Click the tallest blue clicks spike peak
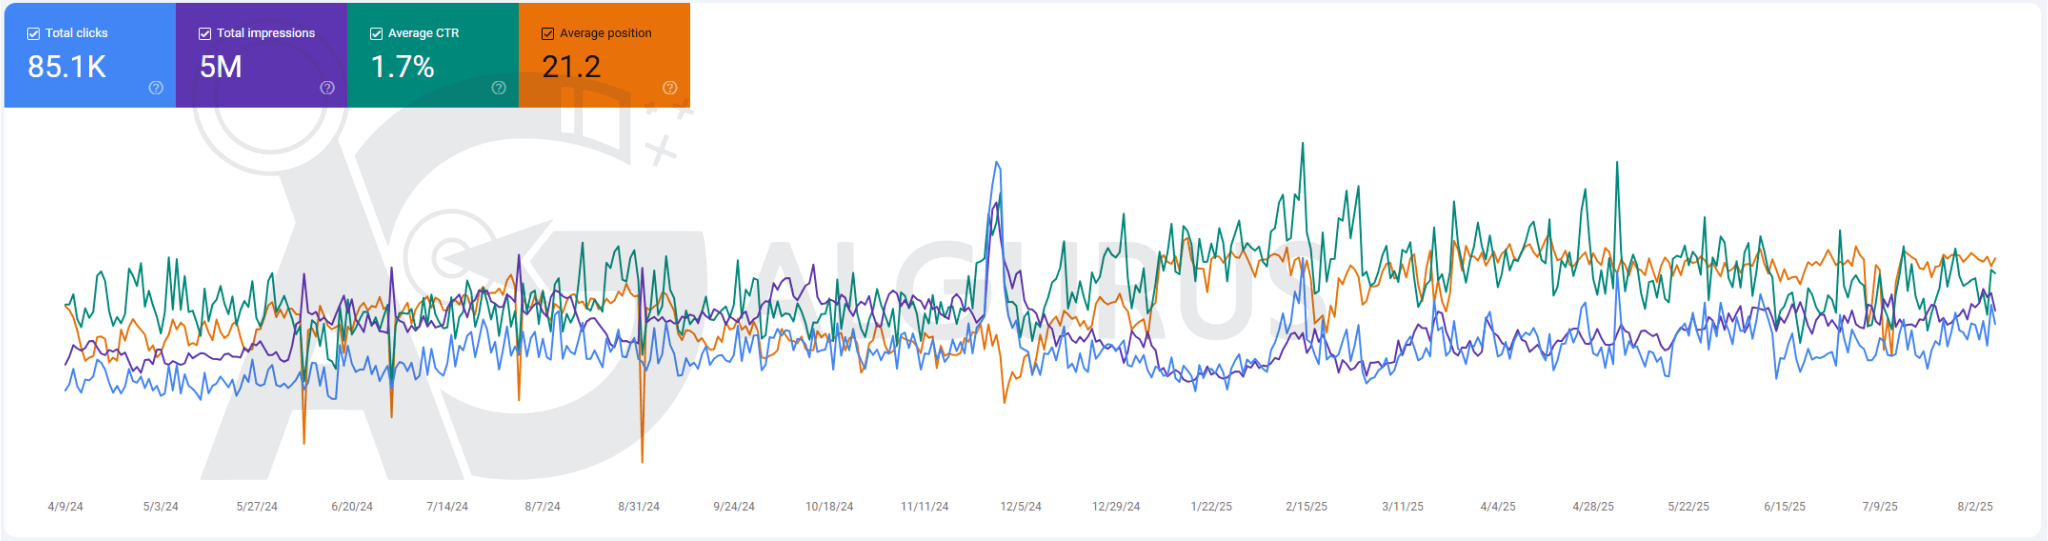Screen dimensions: 2048x541 (997, 162)
